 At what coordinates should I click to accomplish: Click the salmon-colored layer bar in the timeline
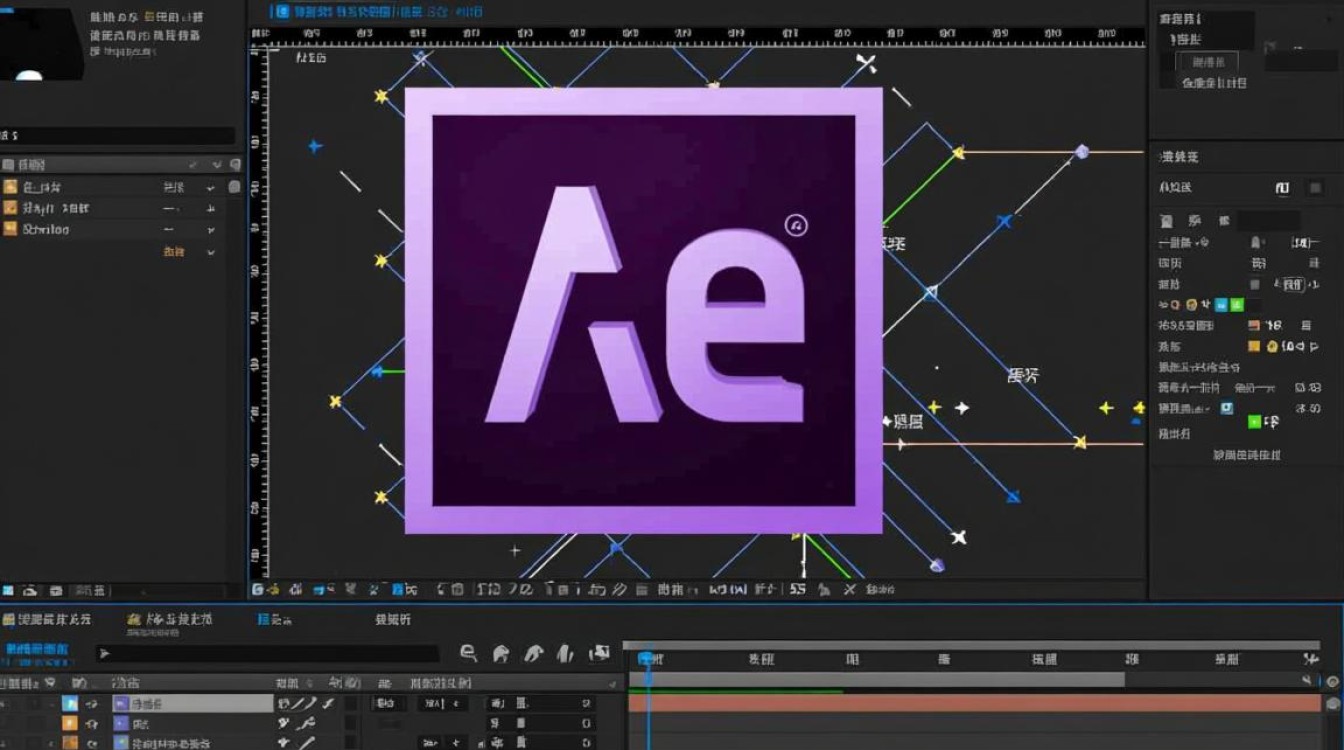(x=974, y=703)
